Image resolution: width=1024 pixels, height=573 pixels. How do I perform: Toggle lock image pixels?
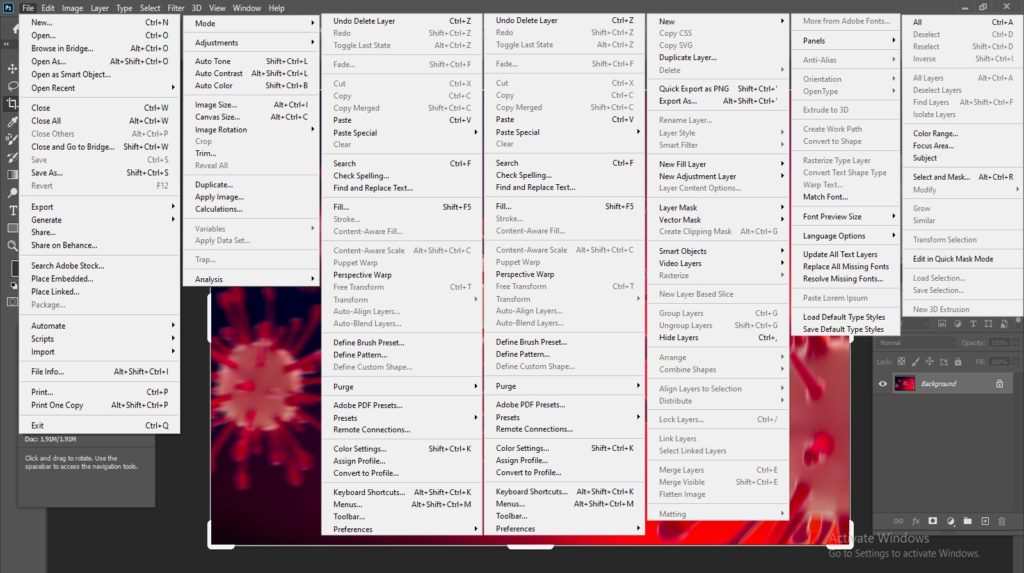(x=916, y=361)
